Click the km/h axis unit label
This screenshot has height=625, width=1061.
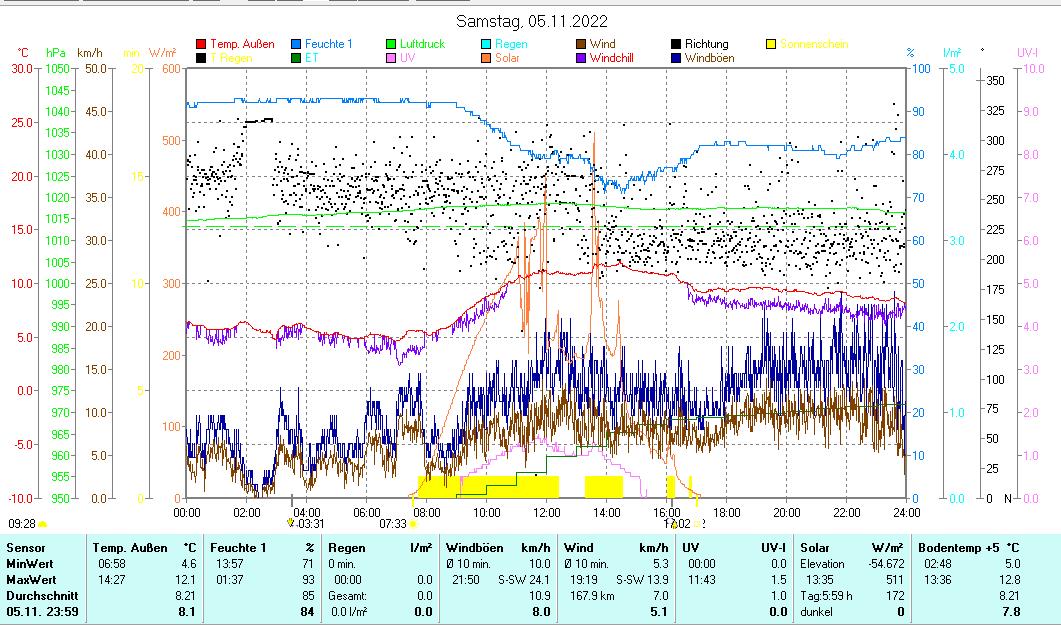90,53
